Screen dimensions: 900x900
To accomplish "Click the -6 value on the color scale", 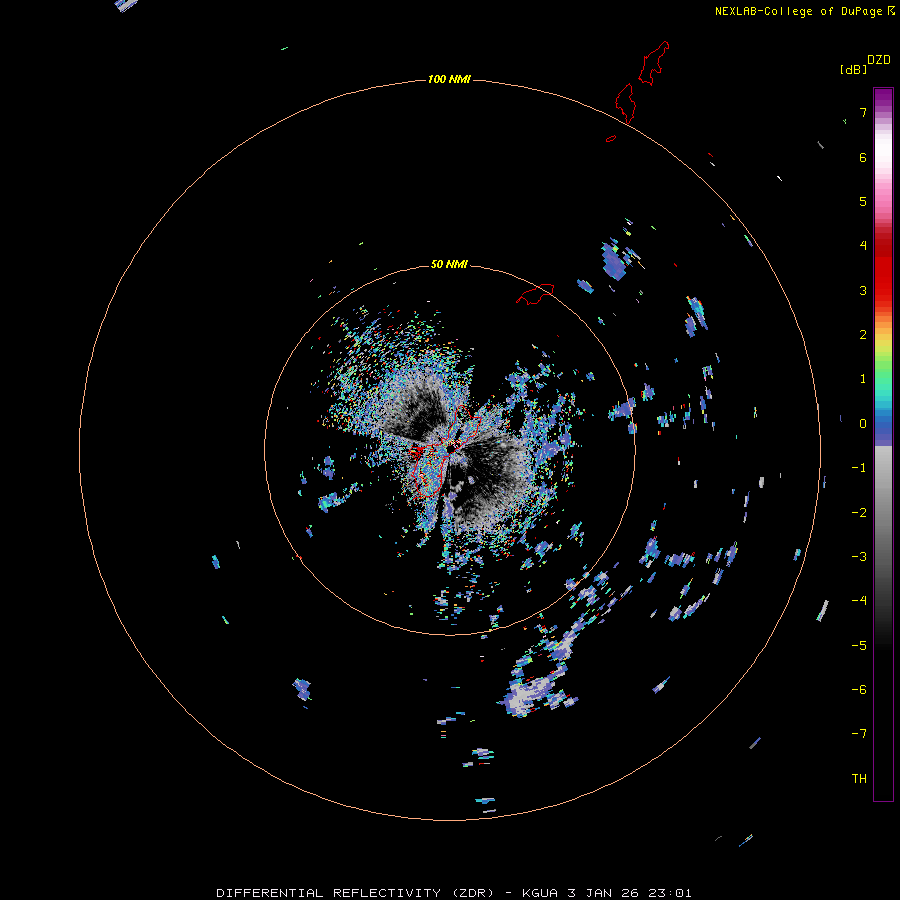I will pyautogui.click(x=859, y=690).
